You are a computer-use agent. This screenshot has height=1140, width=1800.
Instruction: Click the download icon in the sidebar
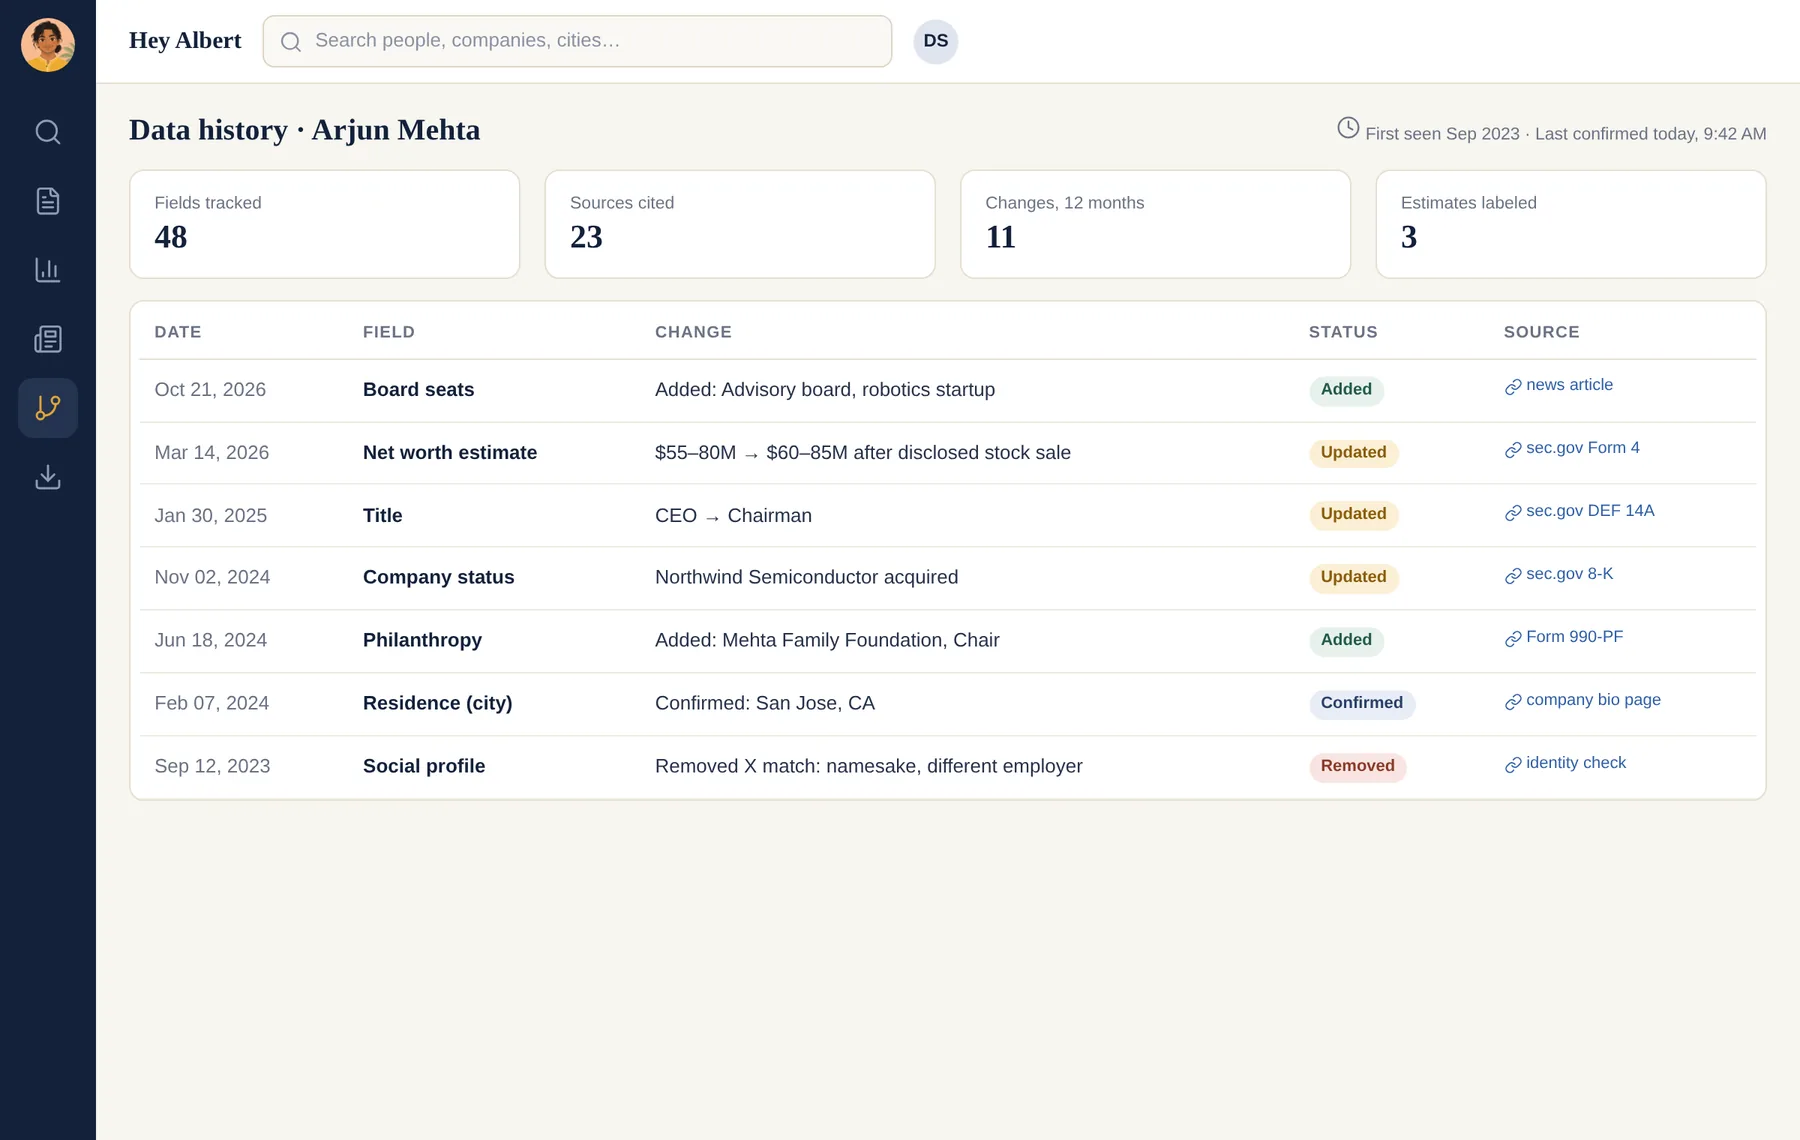[48, 477]
